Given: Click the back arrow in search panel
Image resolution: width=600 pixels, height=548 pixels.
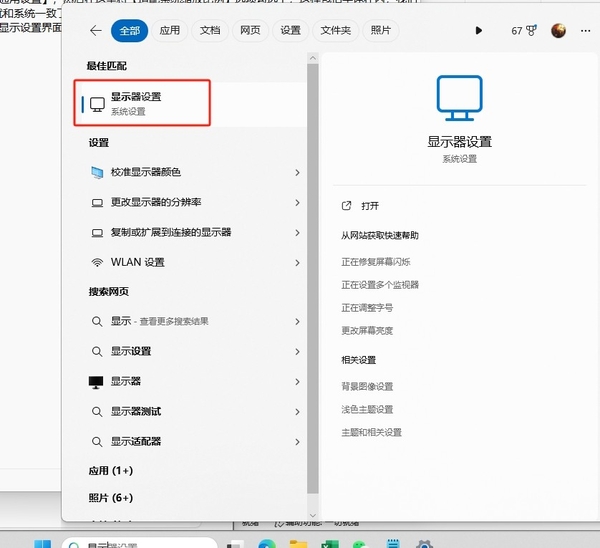Looking at the screenshot, I should point(95,31).
